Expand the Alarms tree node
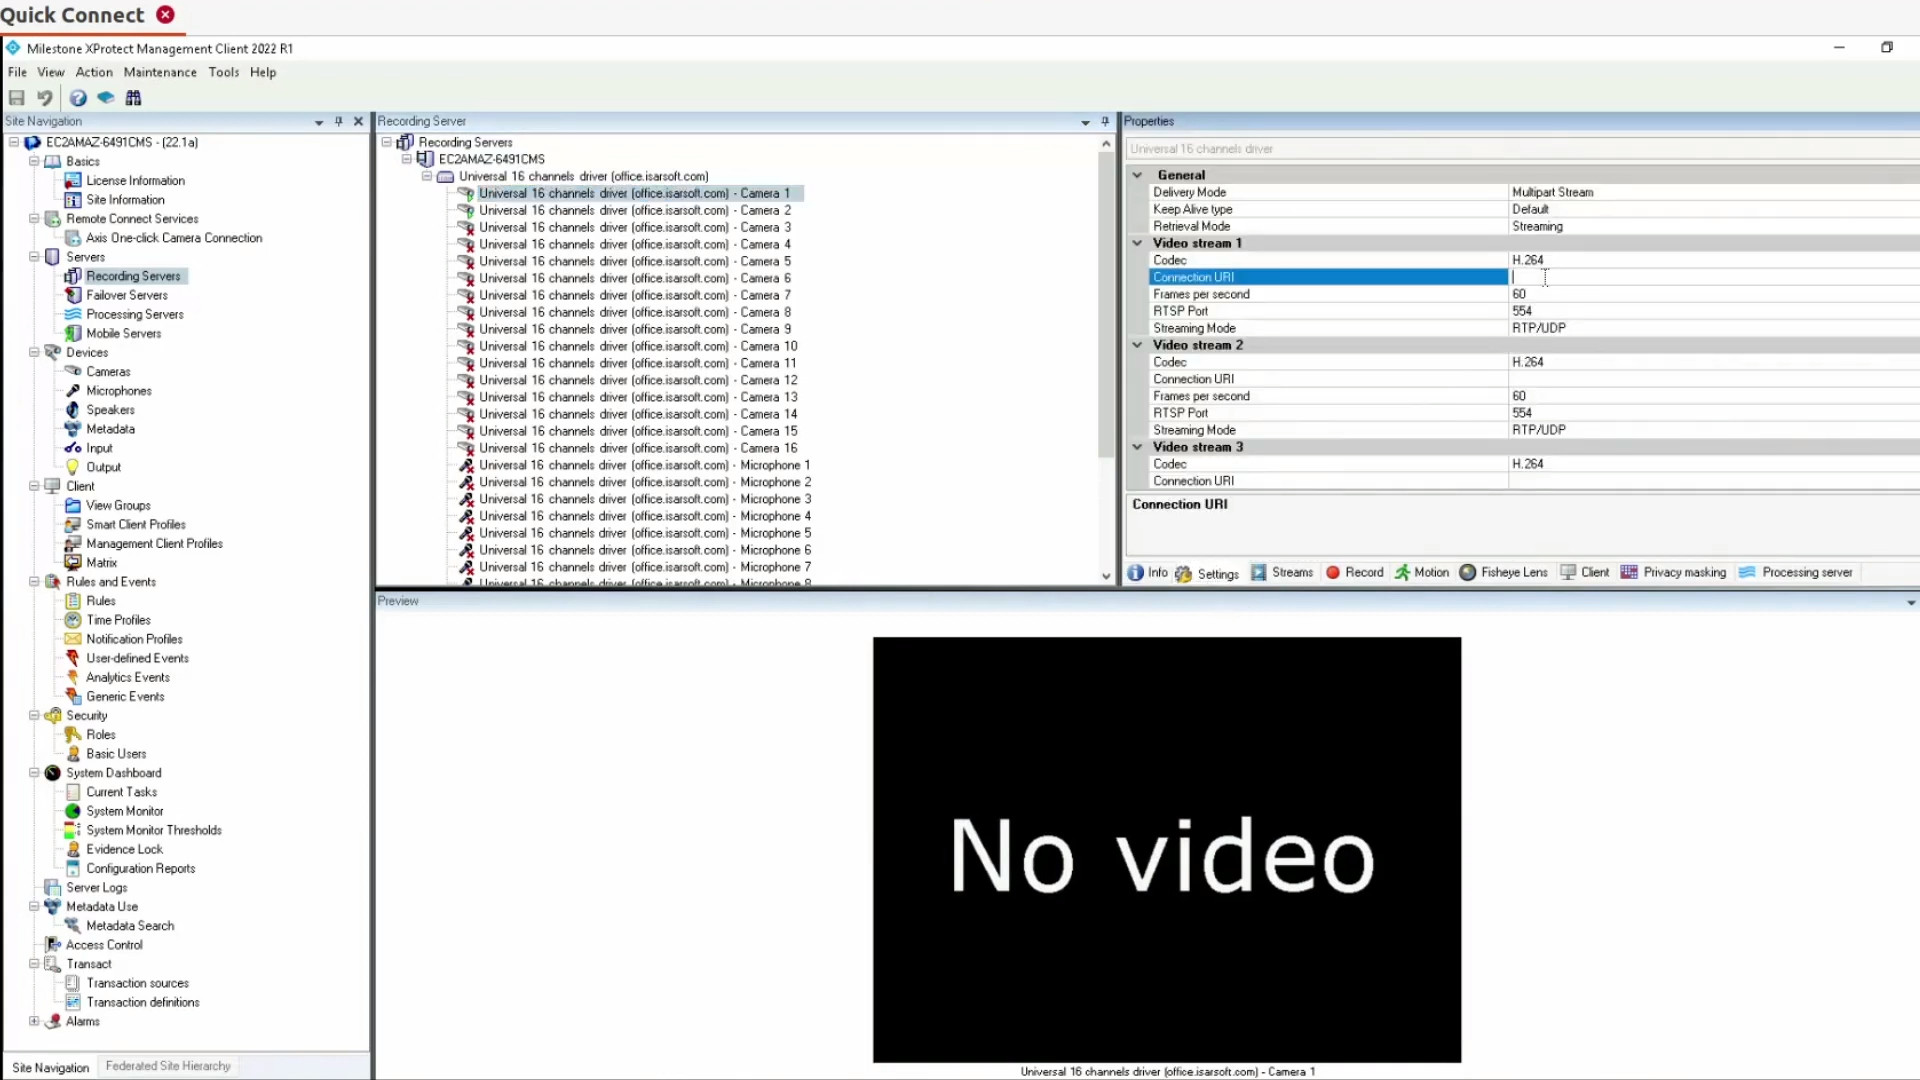Screen dimensions: 1920x1080 pyautogui.click(x=33, y=1021)
